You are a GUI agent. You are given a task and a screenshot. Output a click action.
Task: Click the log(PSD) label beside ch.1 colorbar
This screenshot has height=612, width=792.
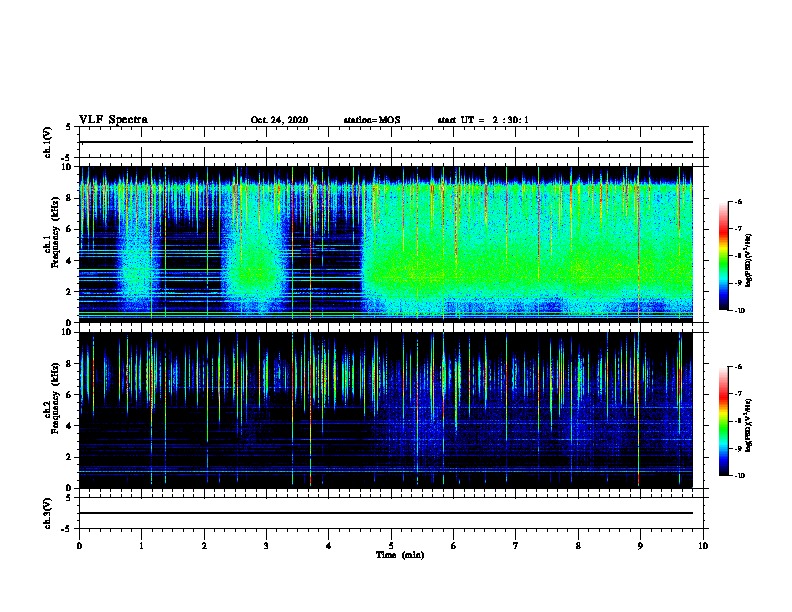749,261
